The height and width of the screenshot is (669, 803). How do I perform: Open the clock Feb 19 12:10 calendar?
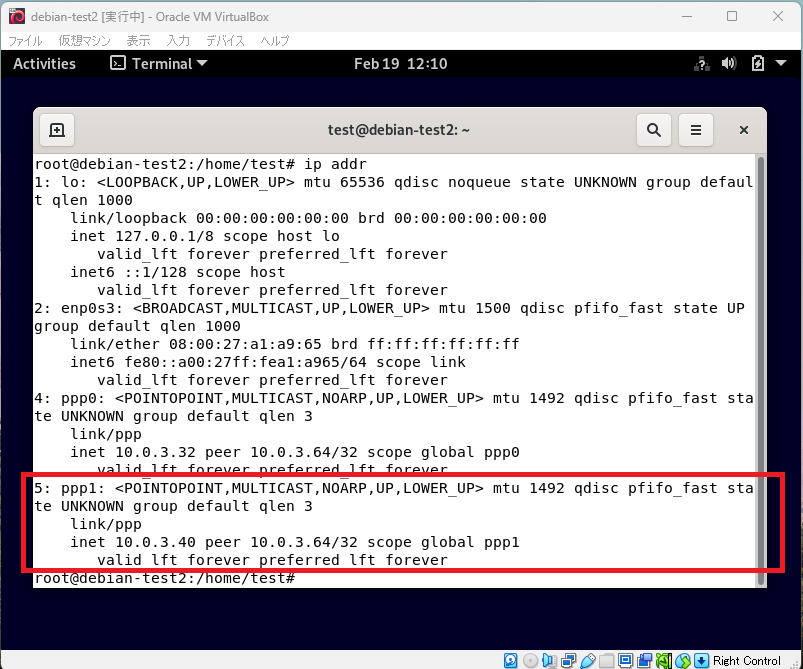click(x=400, y=64)
